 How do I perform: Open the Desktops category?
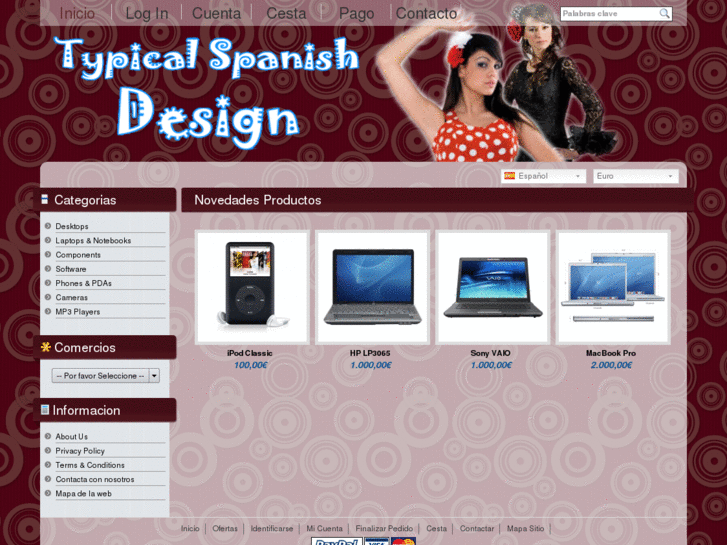coord(72,226)
